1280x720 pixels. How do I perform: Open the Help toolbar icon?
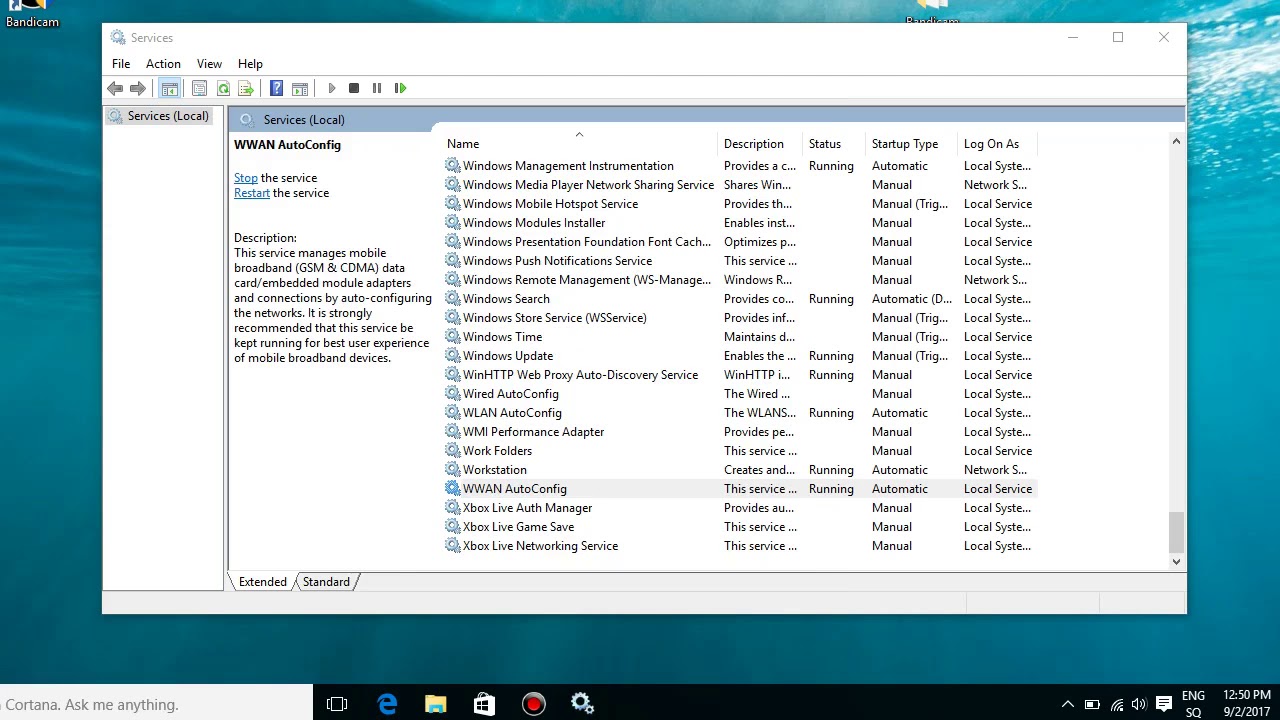click(276, 88)
